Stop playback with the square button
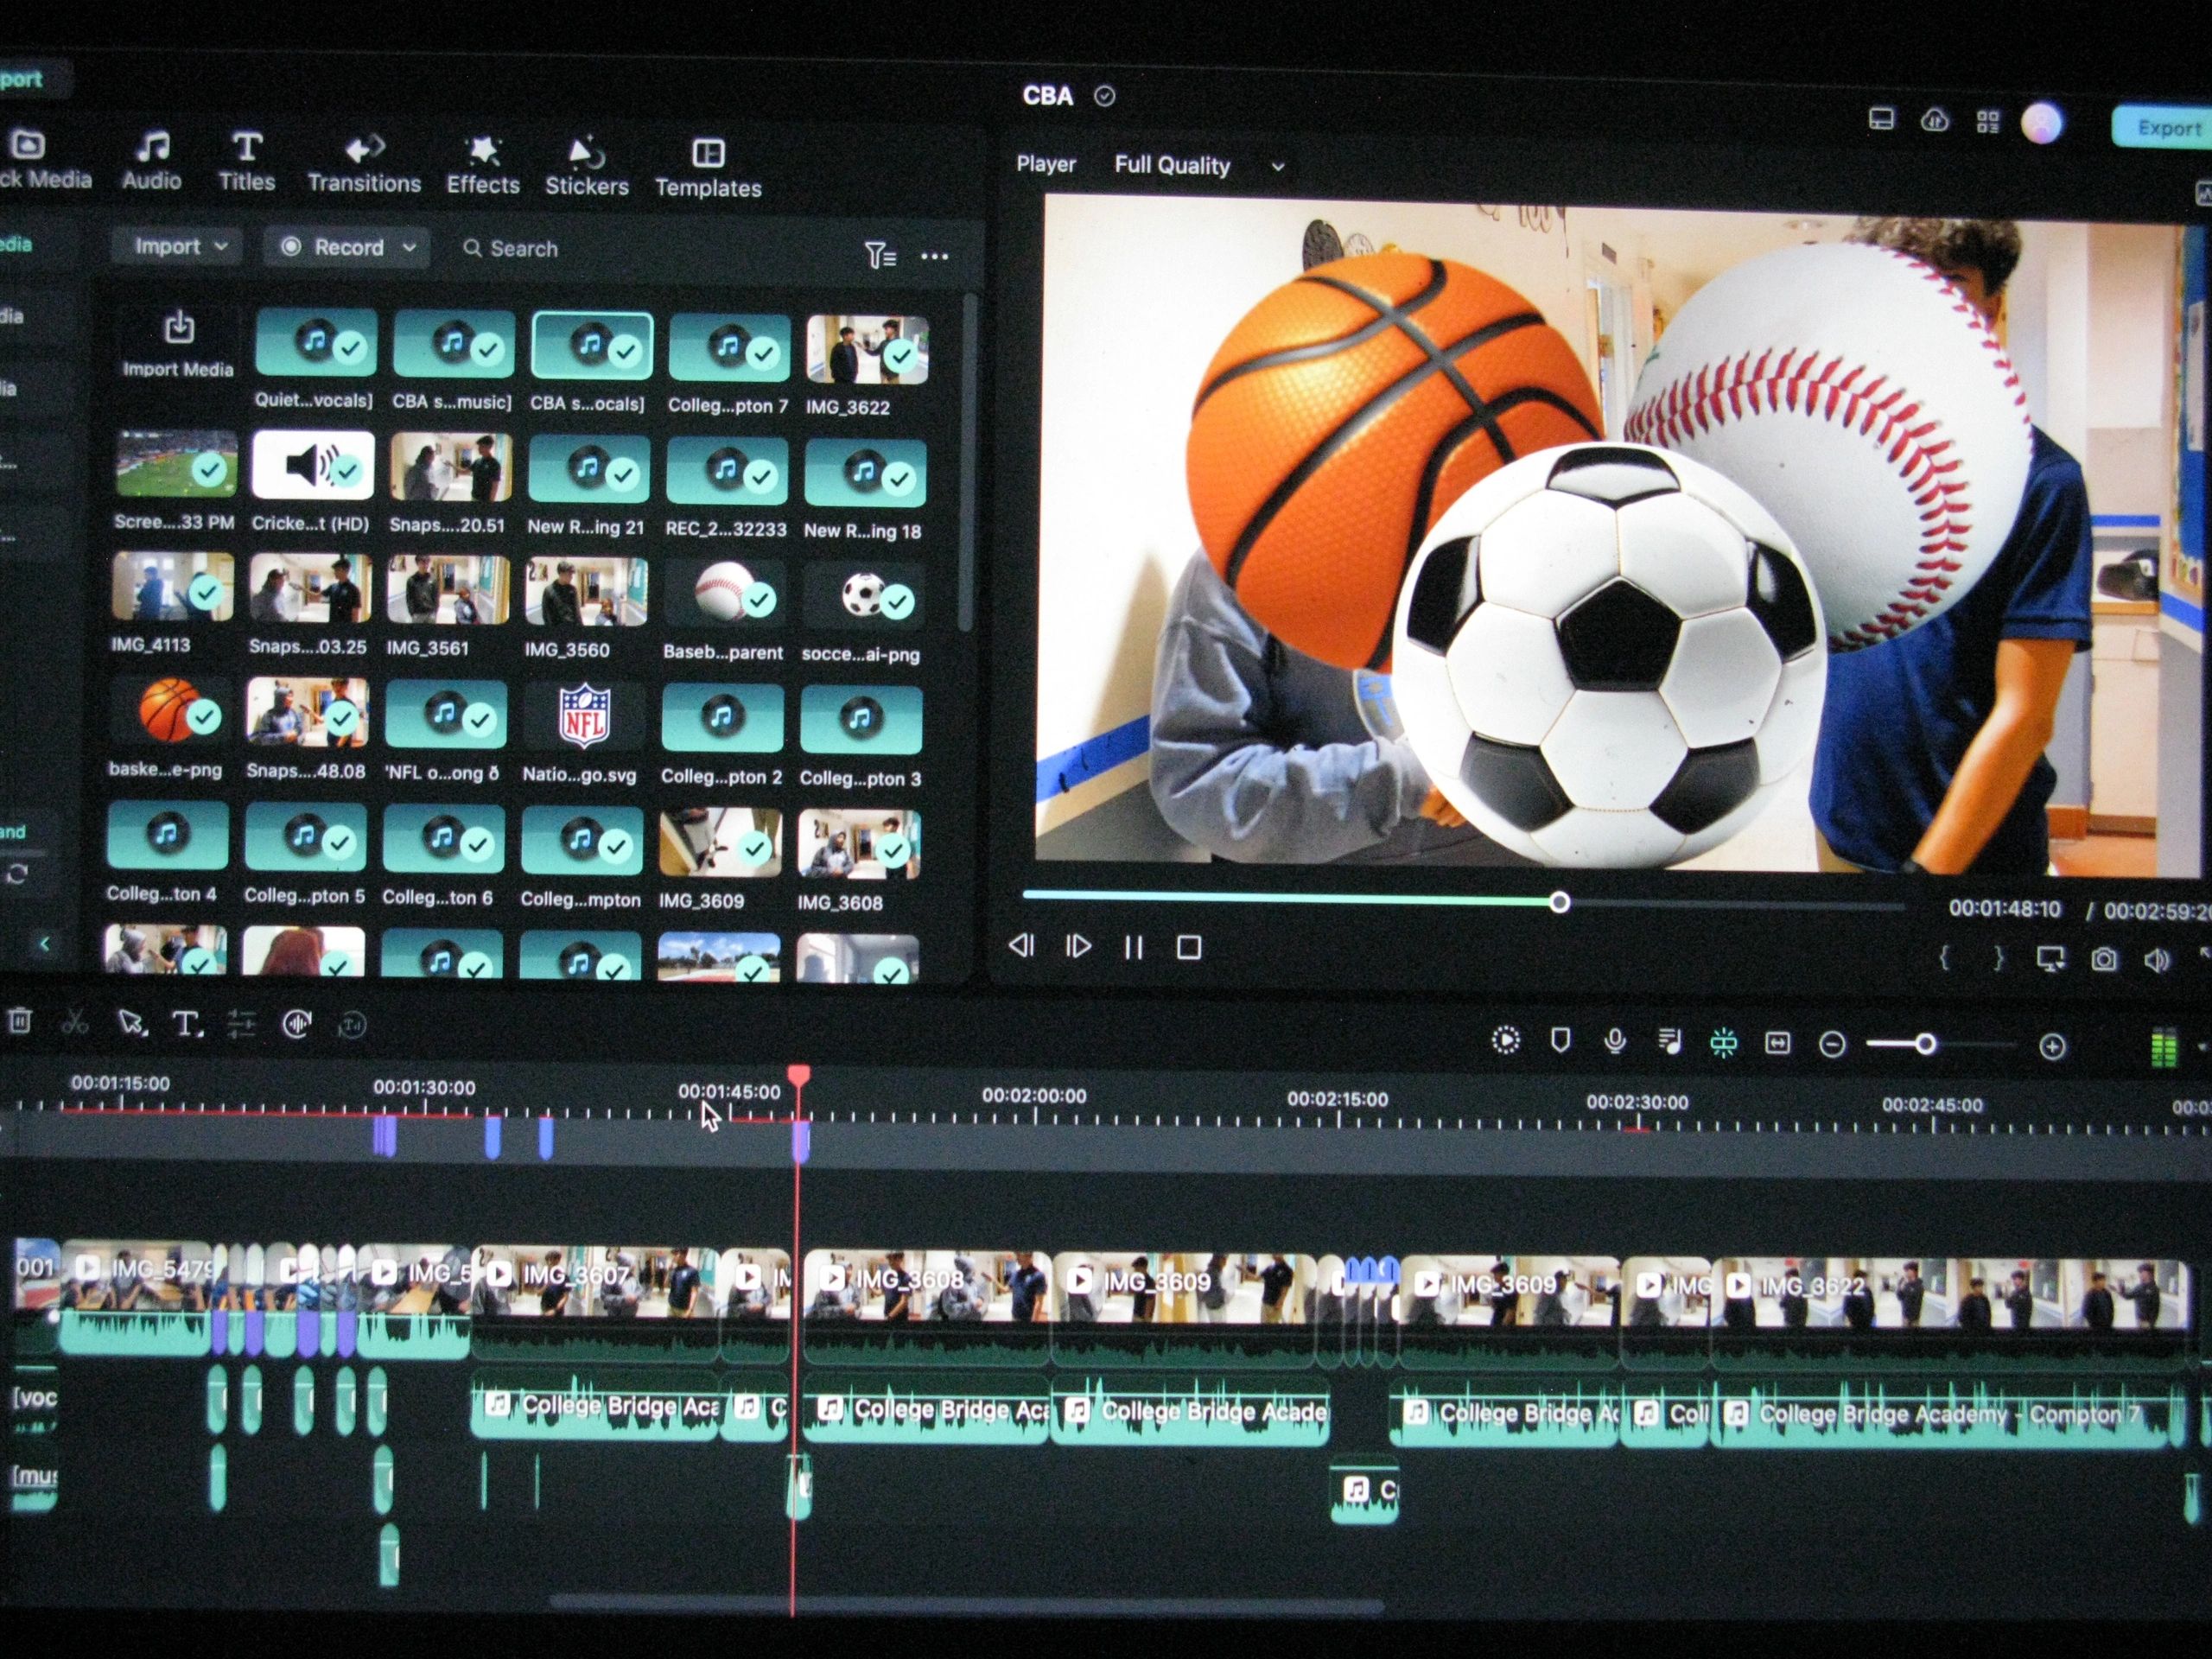 [1188, 947]
